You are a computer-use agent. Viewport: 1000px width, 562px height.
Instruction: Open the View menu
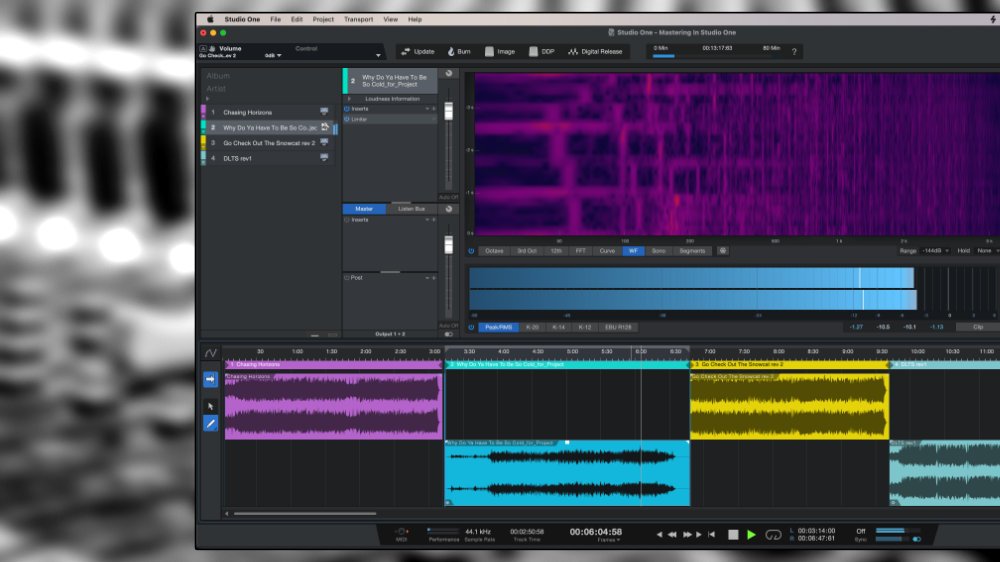coord(390,19)
